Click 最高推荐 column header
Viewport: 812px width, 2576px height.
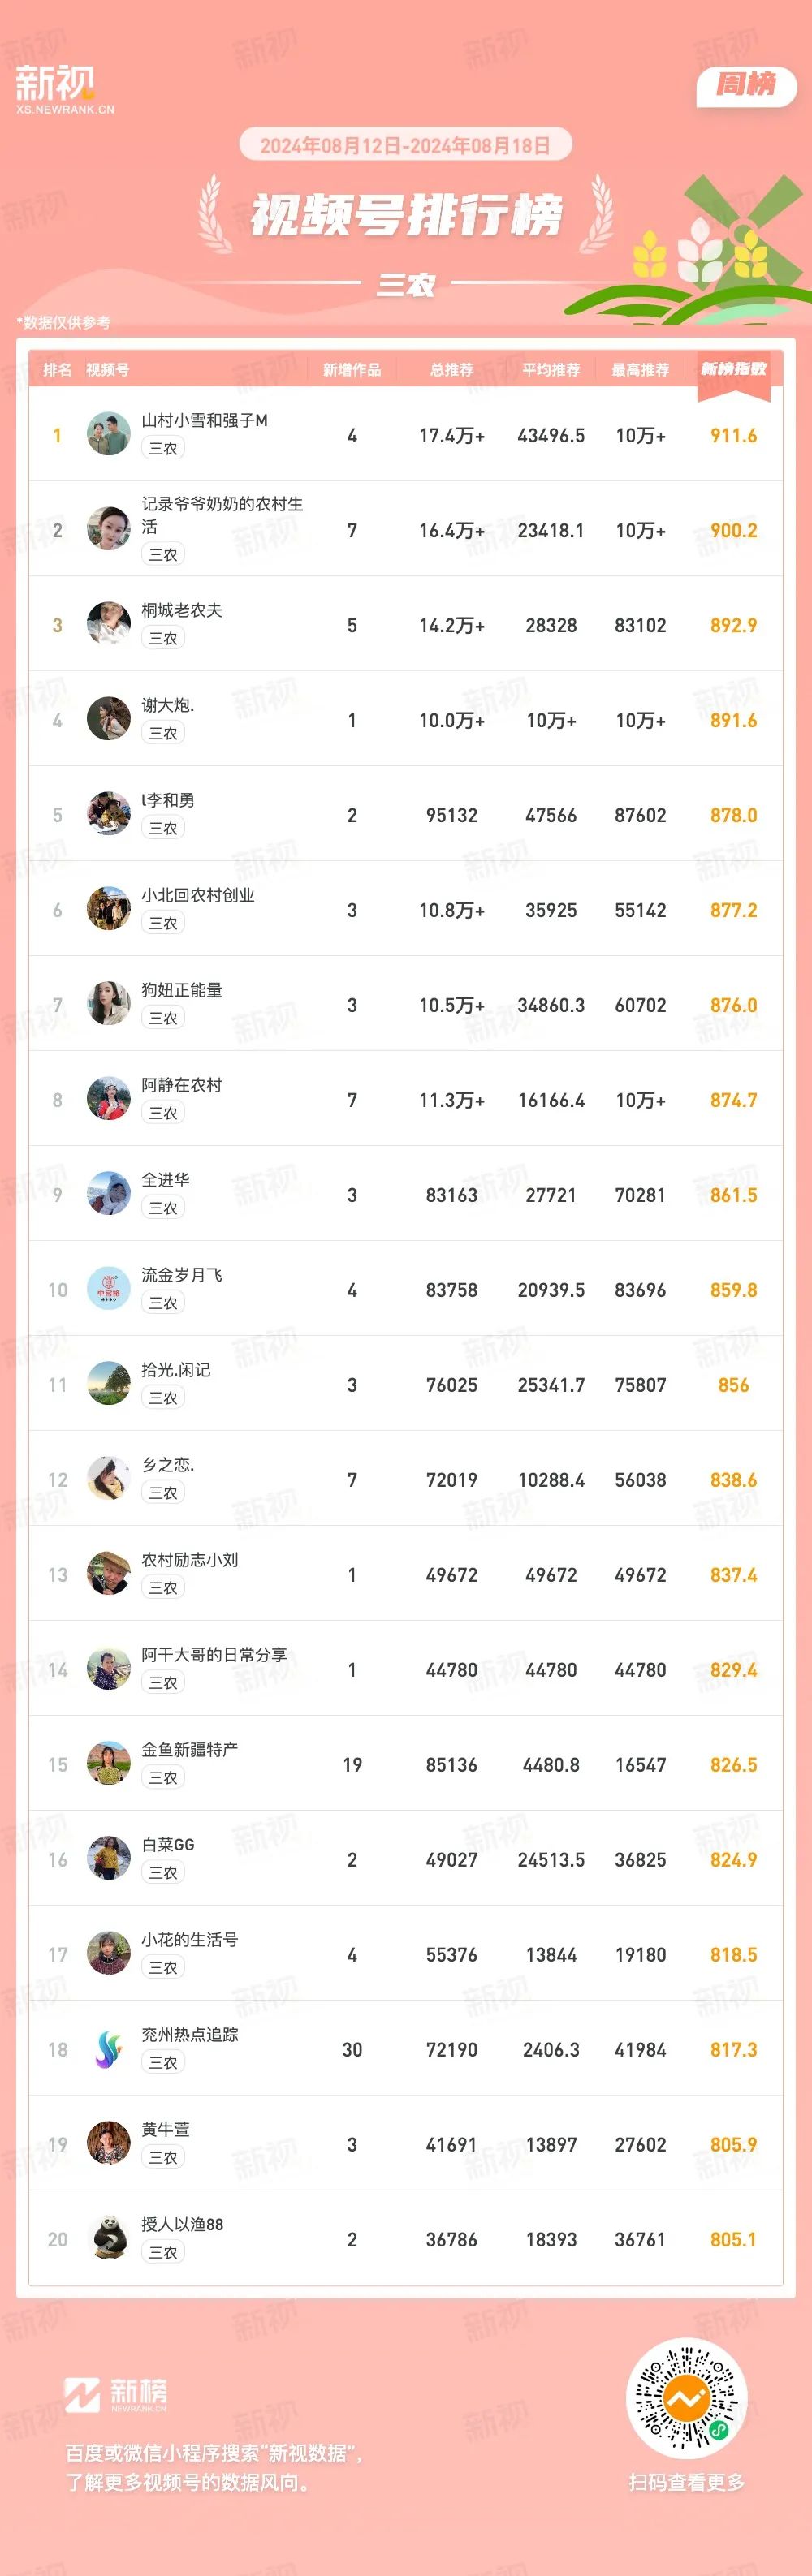(x=640, y=370)
